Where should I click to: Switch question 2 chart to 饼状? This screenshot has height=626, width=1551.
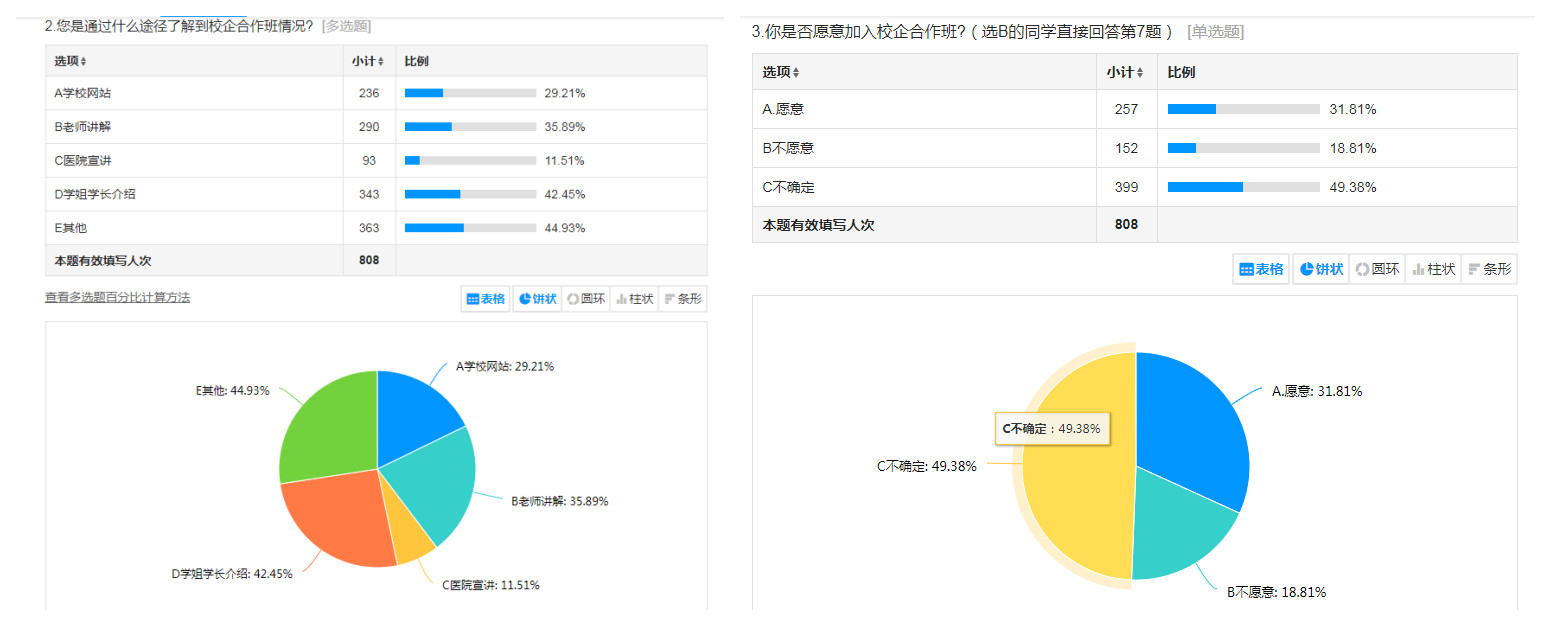537,299
